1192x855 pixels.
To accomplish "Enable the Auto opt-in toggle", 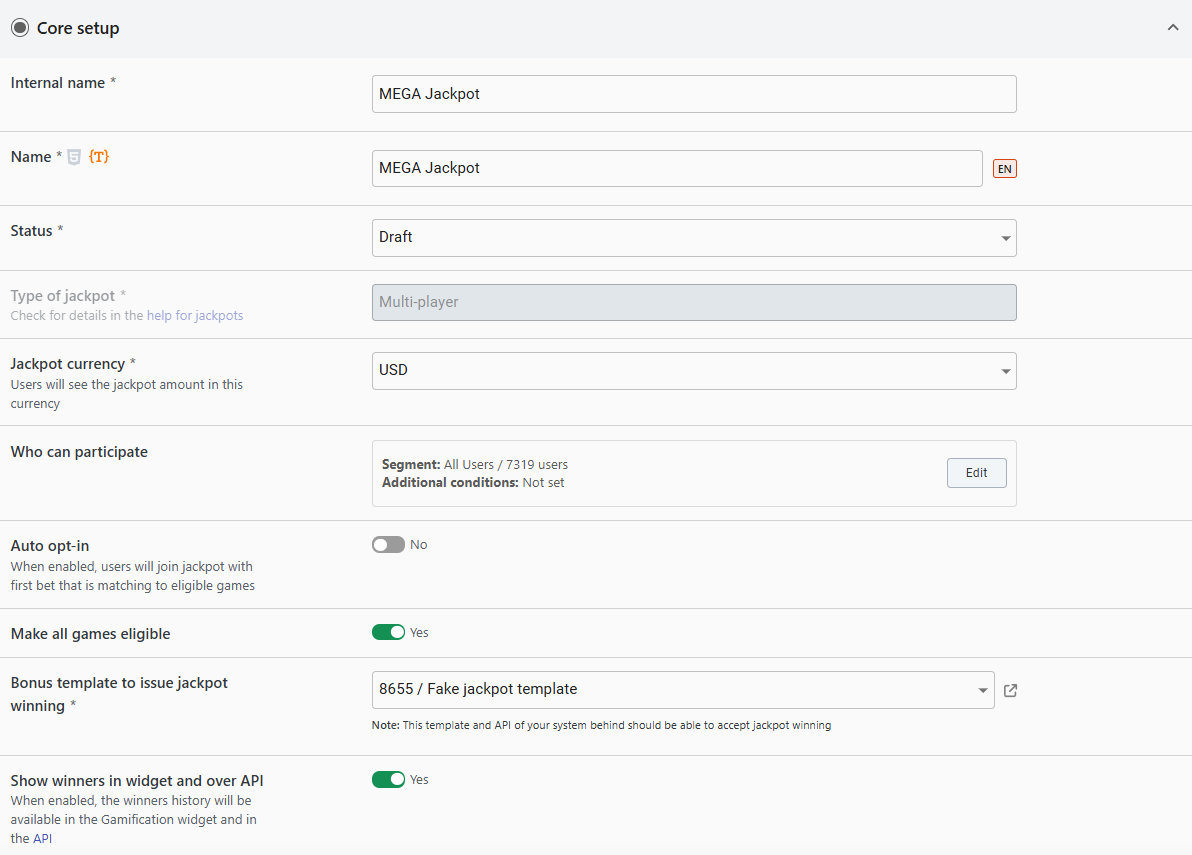I will click(388, 545).
